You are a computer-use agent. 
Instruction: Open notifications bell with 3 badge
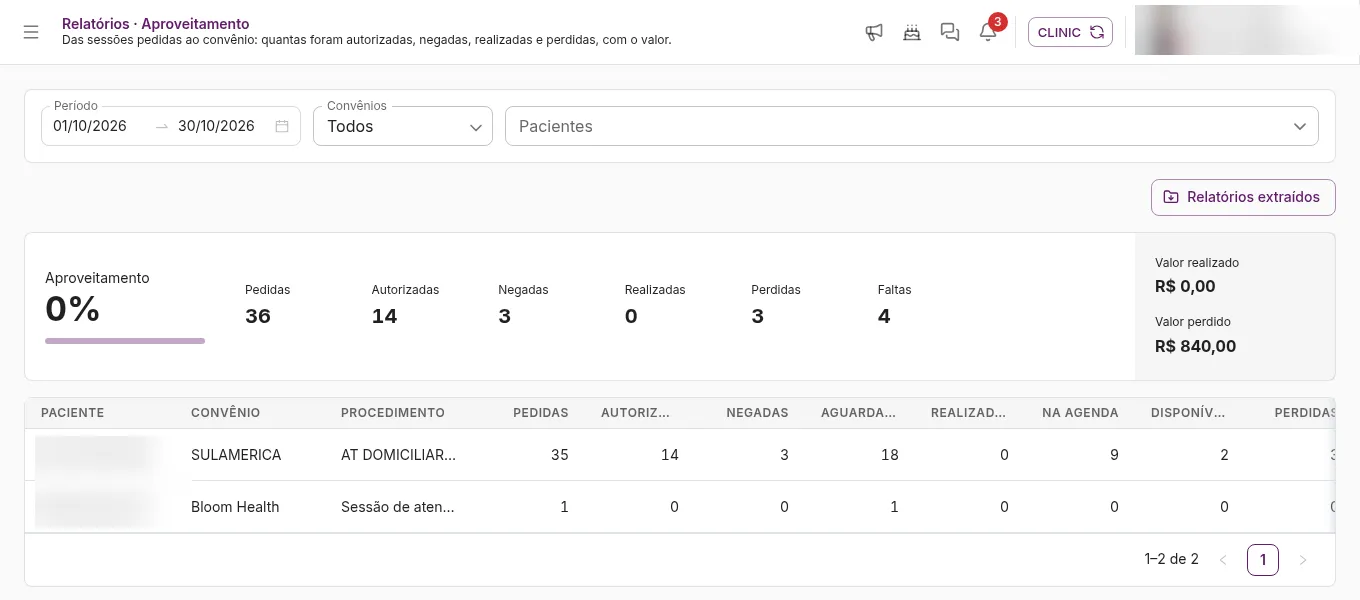(988, 32)
